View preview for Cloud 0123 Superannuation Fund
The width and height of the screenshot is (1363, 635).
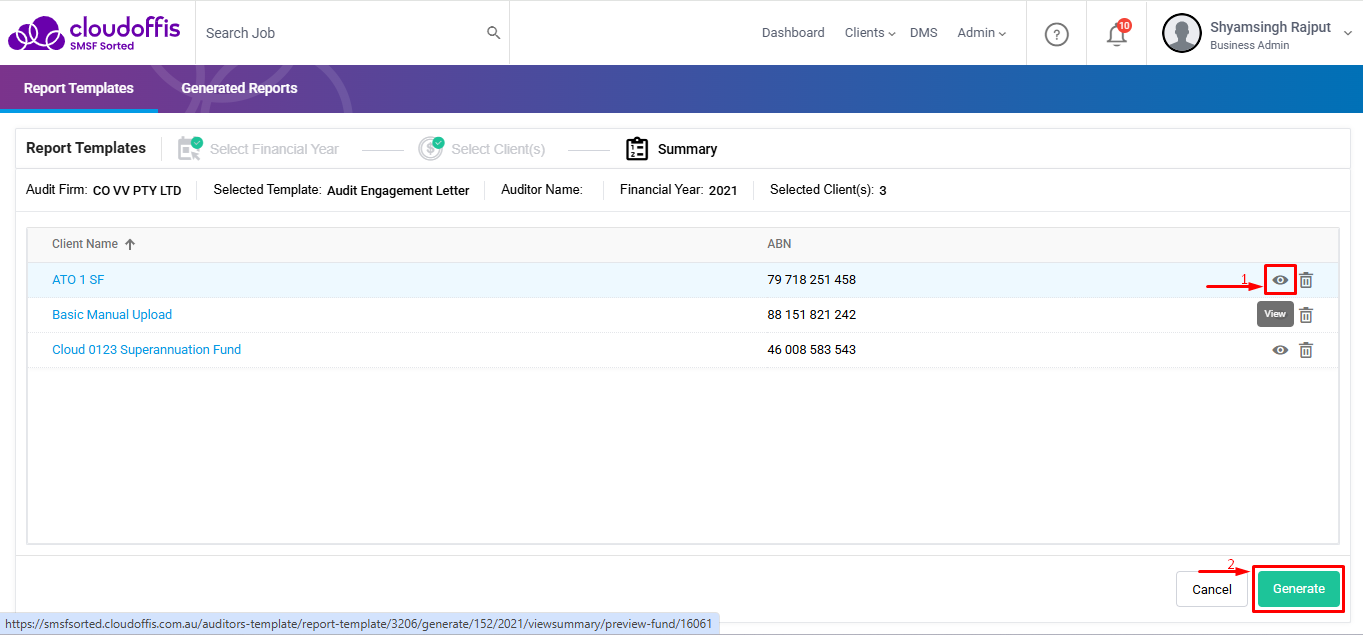click(x=1280, y=350)
